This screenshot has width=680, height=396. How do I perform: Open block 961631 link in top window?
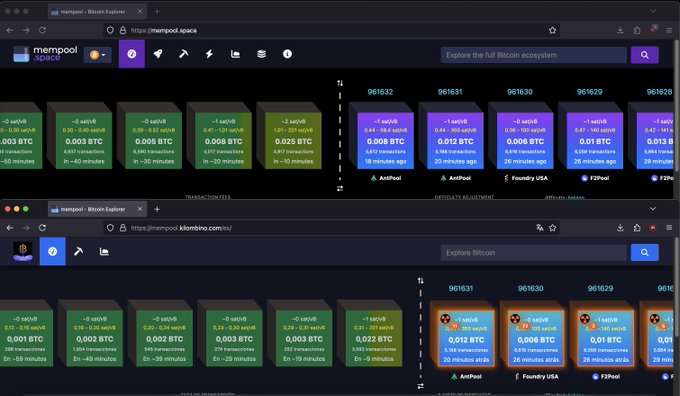[450, 92]
